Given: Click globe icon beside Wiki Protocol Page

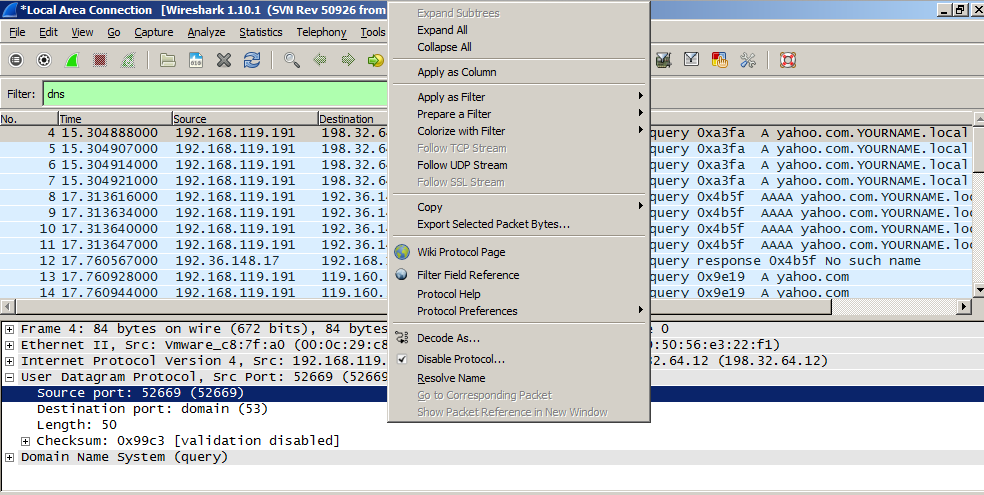Looking at the screenshot, I should click(402, 252).
